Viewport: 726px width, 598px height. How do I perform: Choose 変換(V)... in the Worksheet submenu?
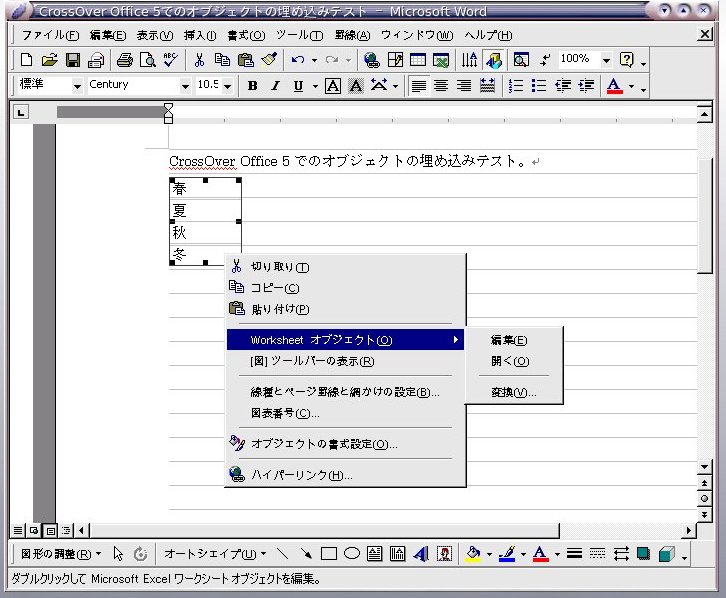(x=514, y=392)
